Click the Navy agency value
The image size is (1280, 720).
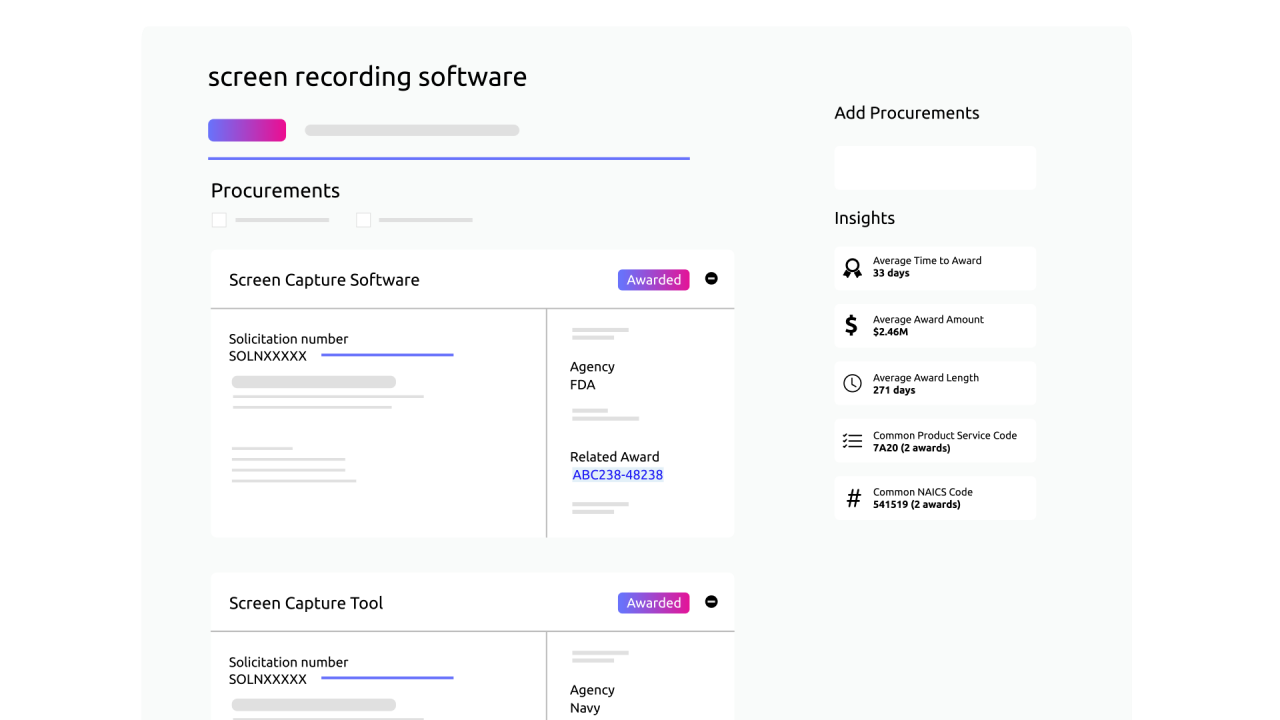coord(585,708)
